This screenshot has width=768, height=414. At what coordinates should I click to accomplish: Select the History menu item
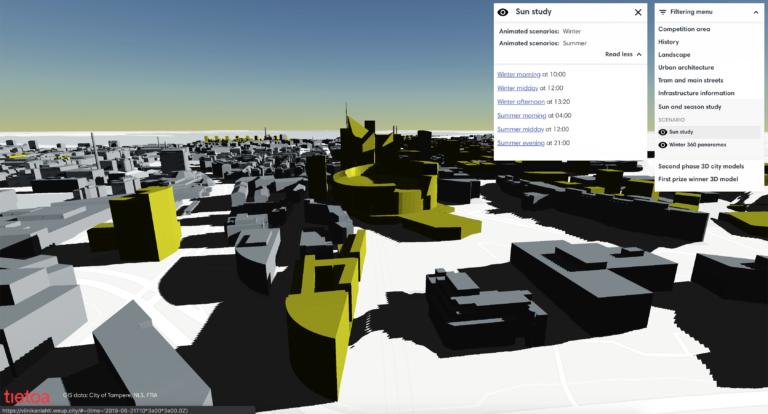point(669,42)
